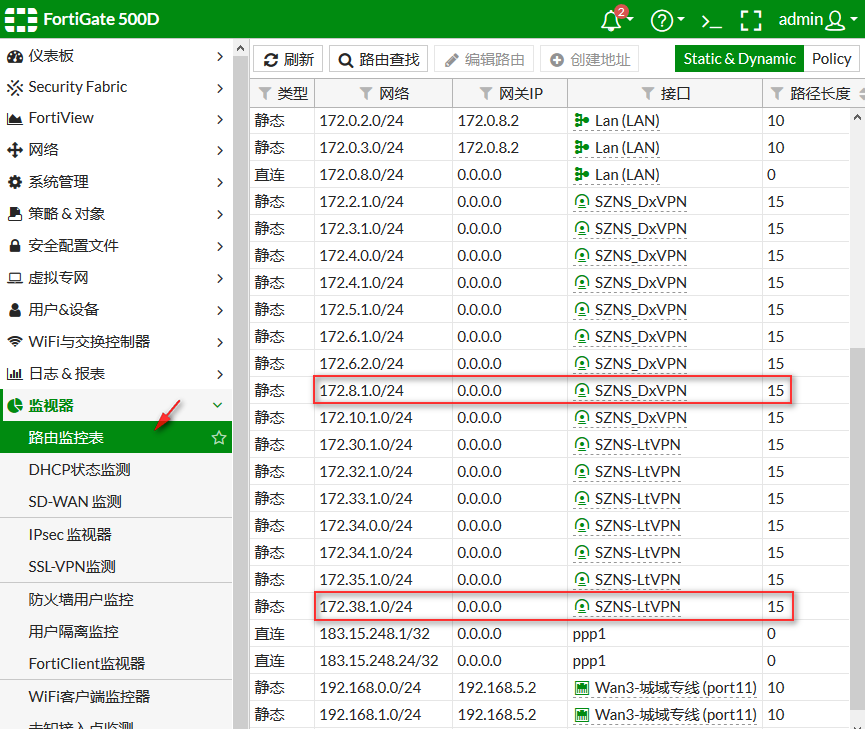Image resolution: width=865 pixels, height=729 pixels.
Task: Click the route table scroll-up arrow
Action: [857, 117]
